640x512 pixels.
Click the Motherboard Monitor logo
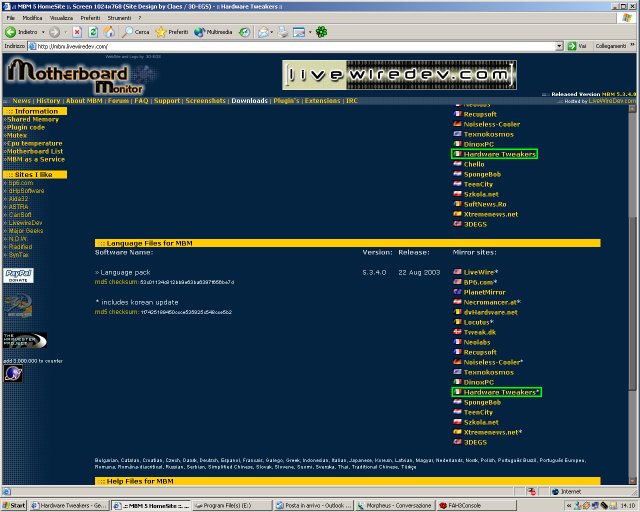[76, 76]
